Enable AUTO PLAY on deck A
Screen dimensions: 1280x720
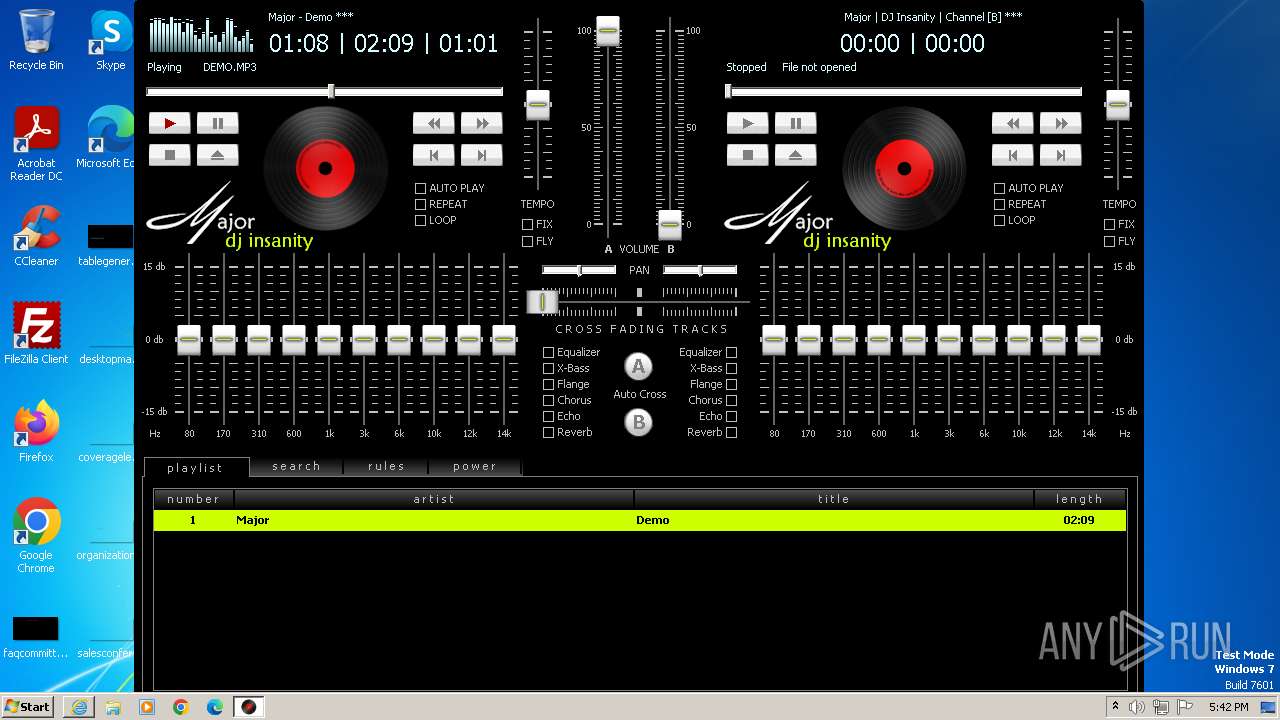pos(421,188)
